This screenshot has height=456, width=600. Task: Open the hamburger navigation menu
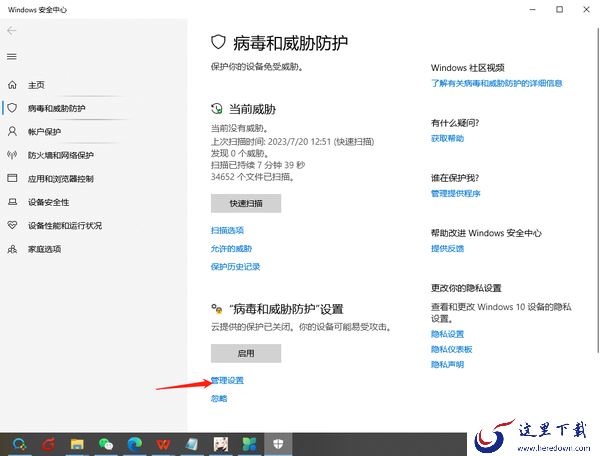(x=12, y=57)
